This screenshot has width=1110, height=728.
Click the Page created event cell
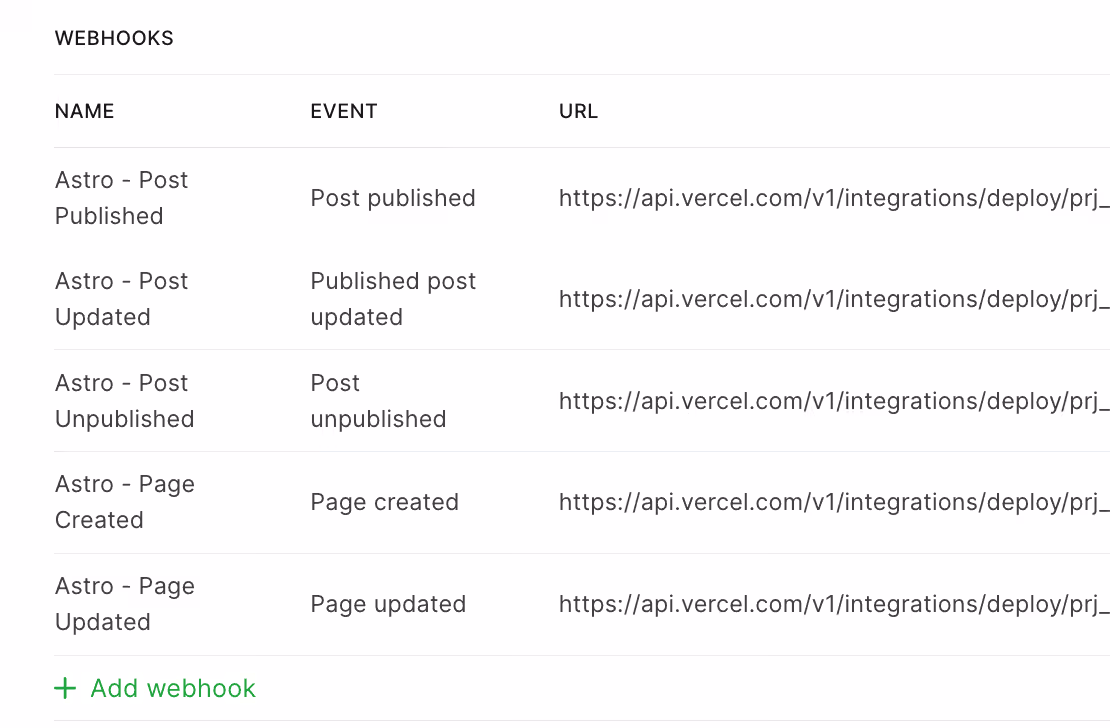point(384,502)
